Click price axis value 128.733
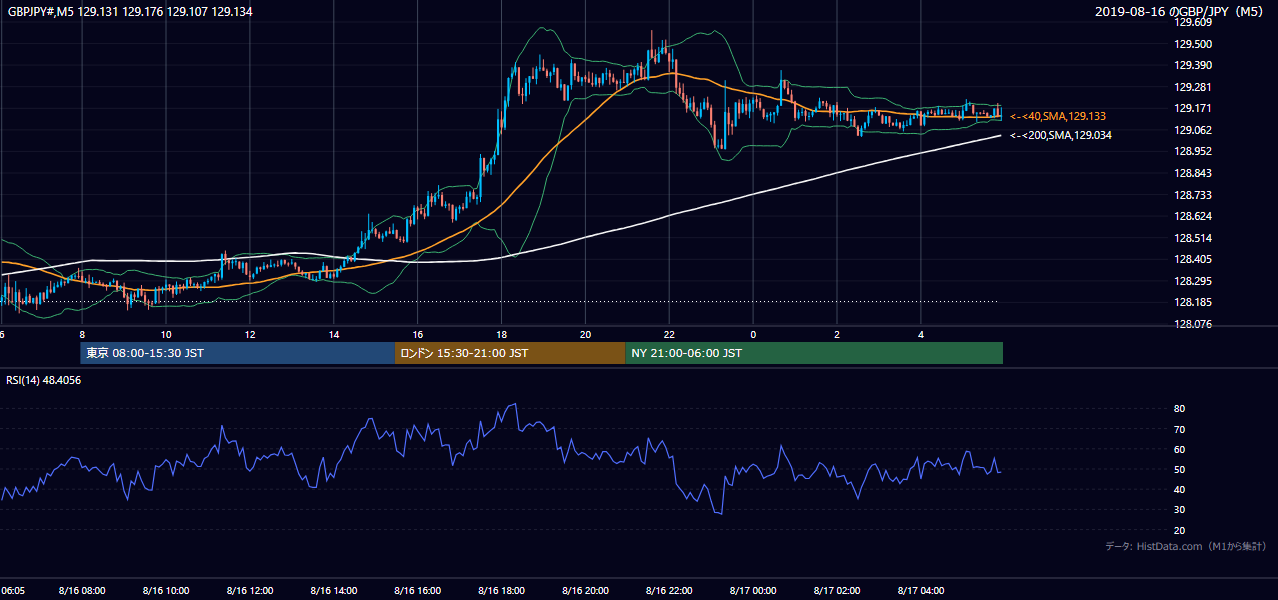 click(x=1192, y=195)
